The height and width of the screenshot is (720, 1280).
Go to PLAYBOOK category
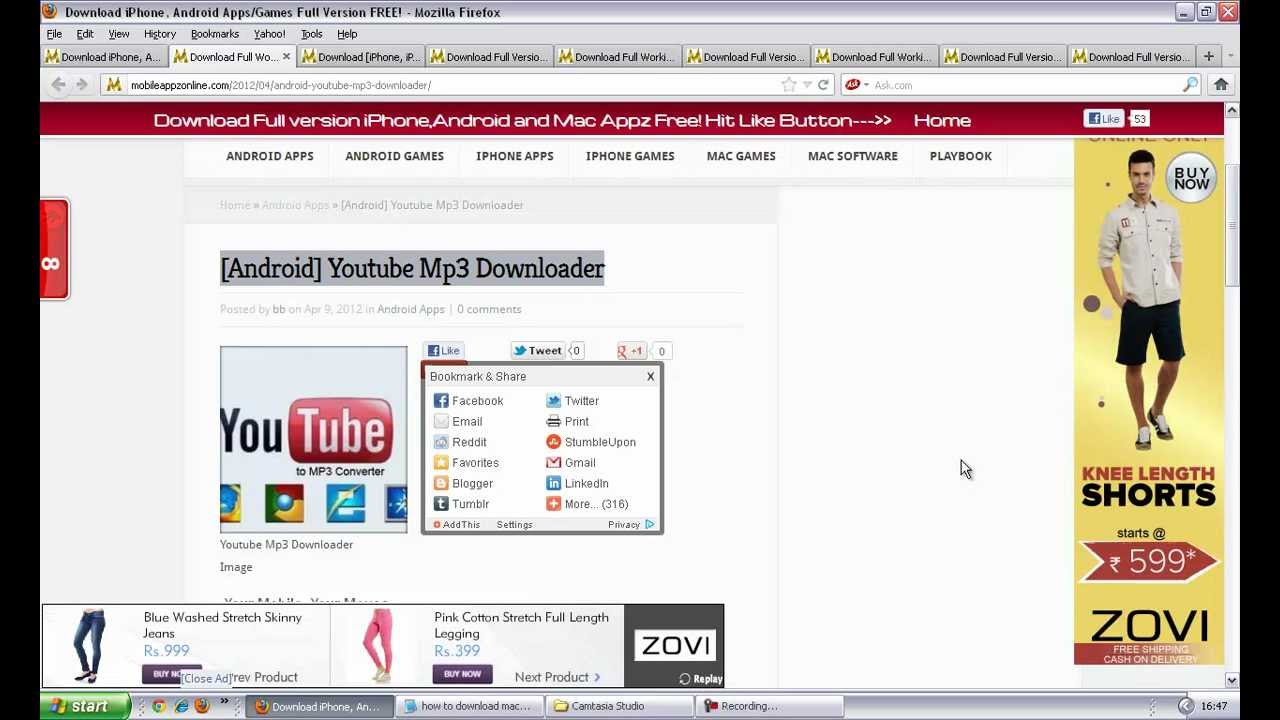[960, 156]
